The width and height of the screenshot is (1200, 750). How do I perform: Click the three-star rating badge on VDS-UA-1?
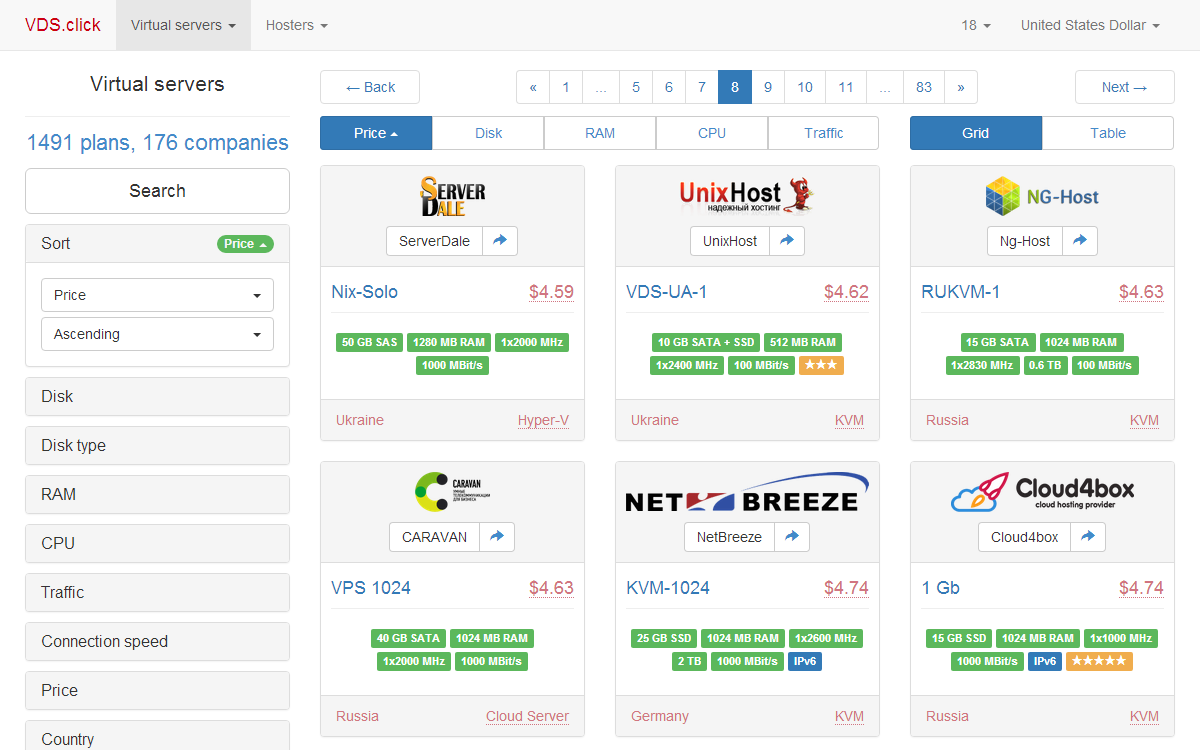pyautogui.click(x=821, y=366)
